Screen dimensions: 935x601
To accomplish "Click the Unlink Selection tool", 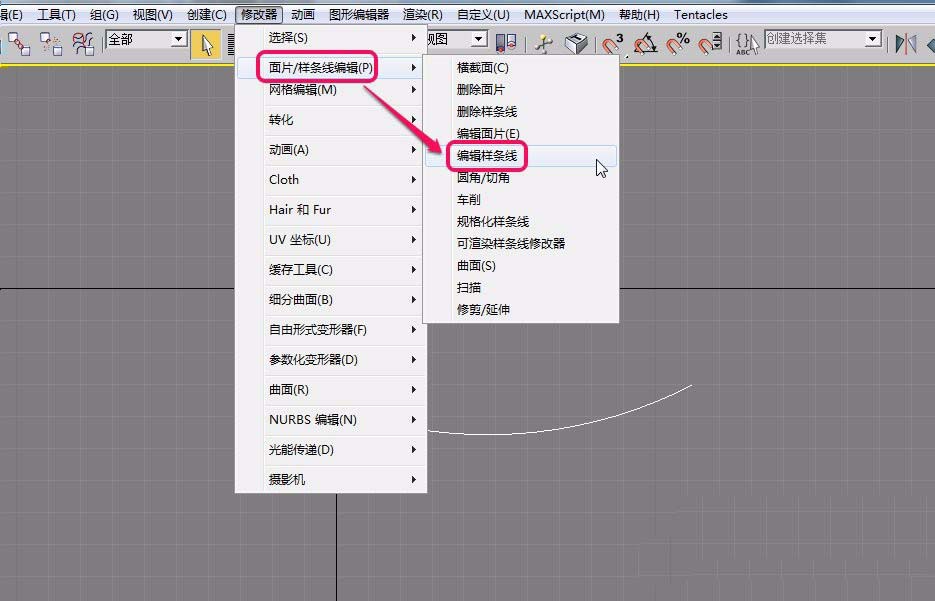I will (x=51, y=44).
